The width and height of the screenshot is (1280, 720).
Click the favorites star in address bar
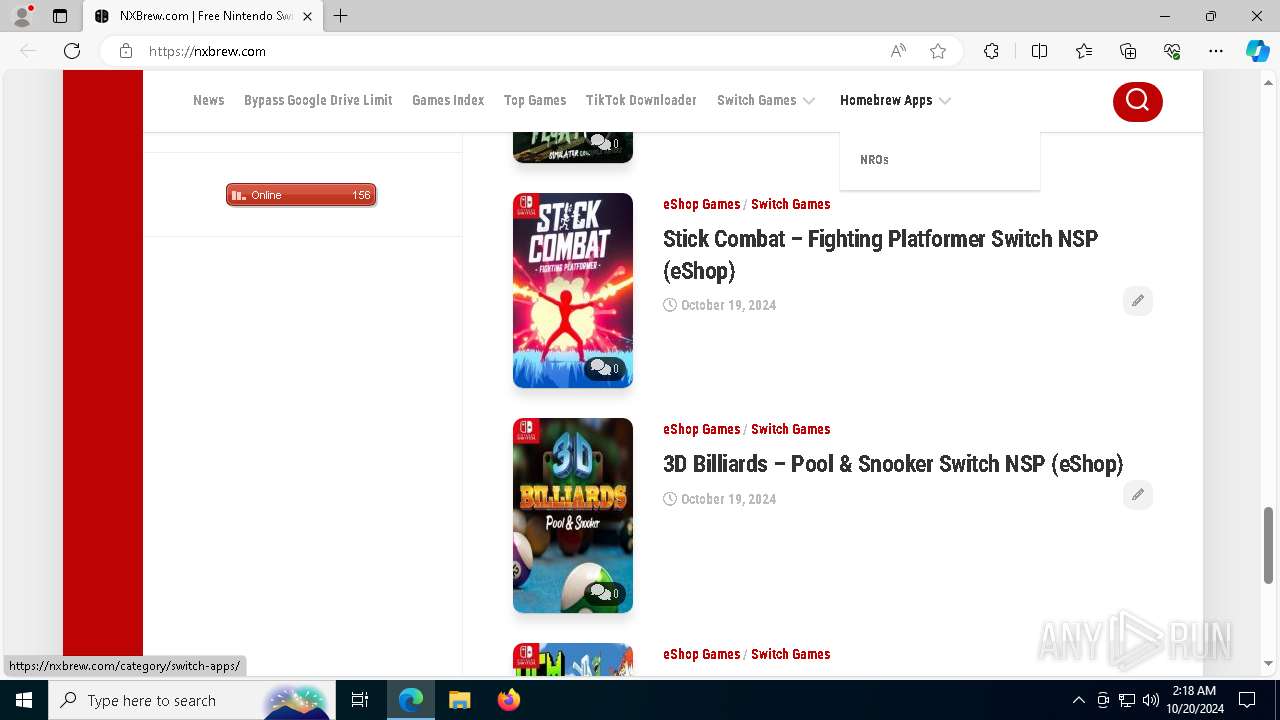point(938,51)
